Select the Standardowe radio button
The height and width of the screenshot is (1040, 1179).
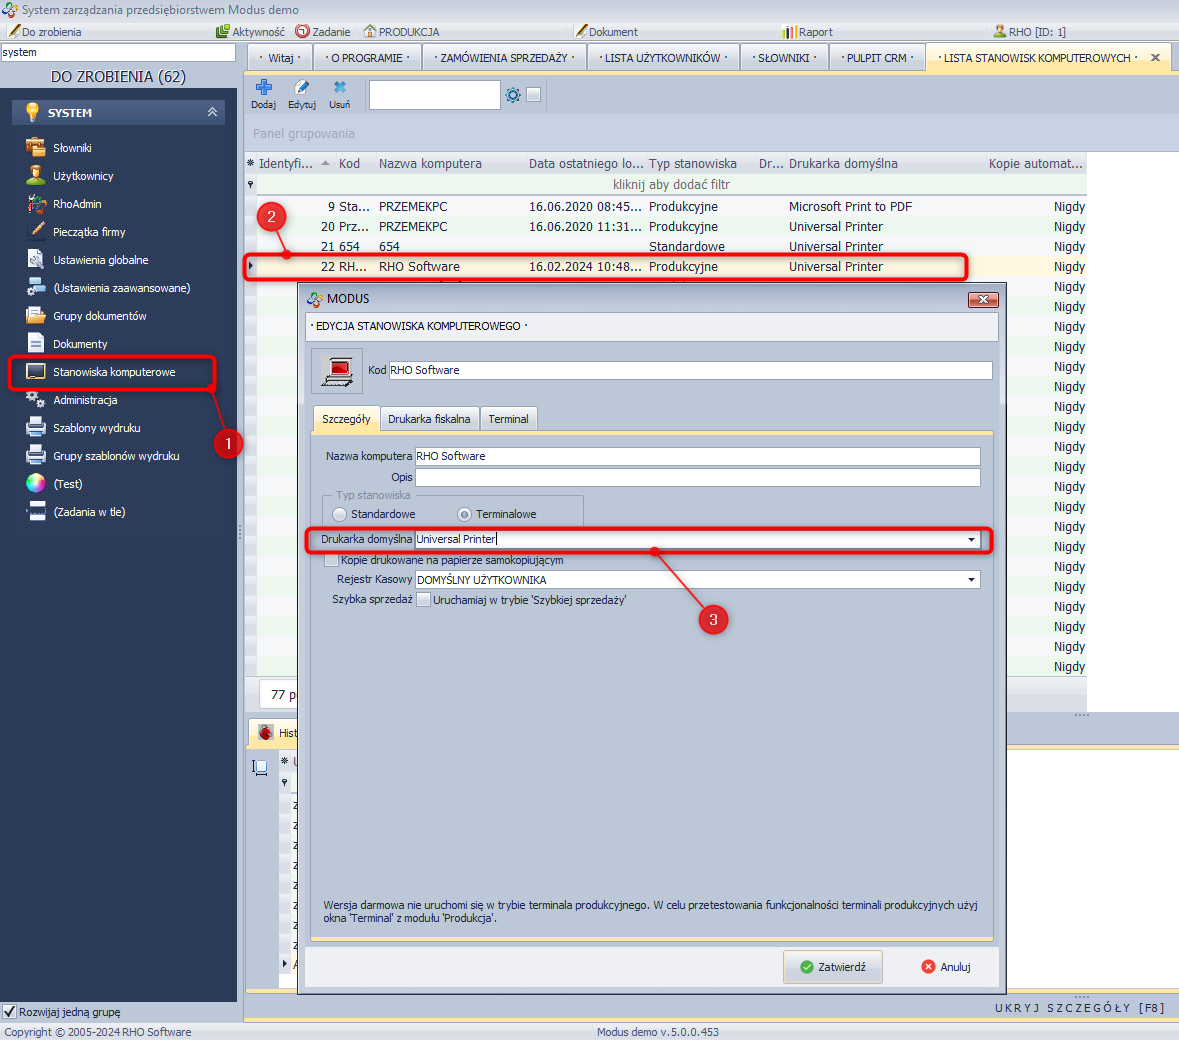[x=340, y=514]
